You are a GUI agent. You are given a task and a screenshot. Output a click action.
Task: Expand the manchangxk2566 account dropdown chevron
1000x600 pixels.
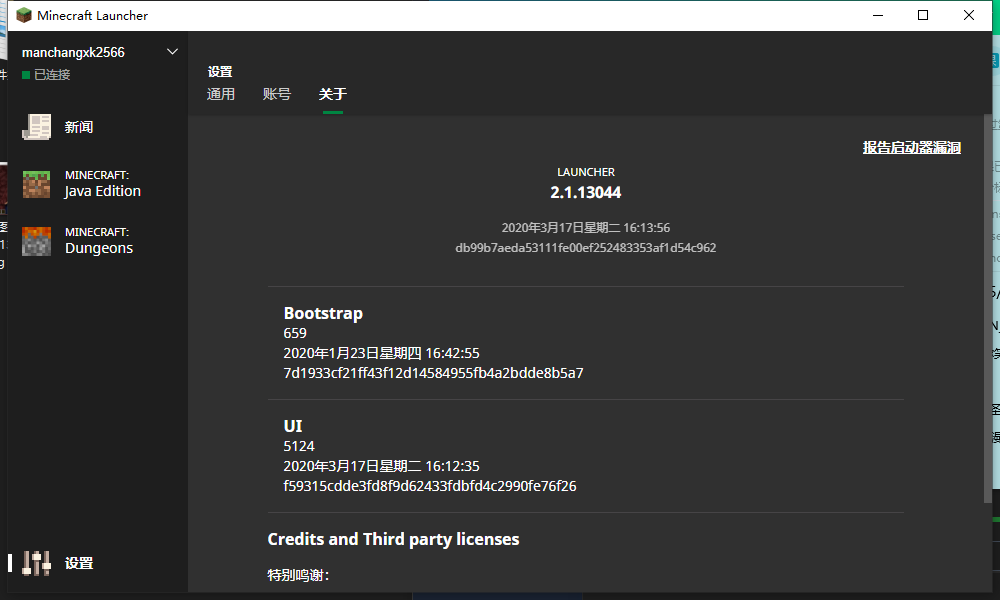[172, 52]
